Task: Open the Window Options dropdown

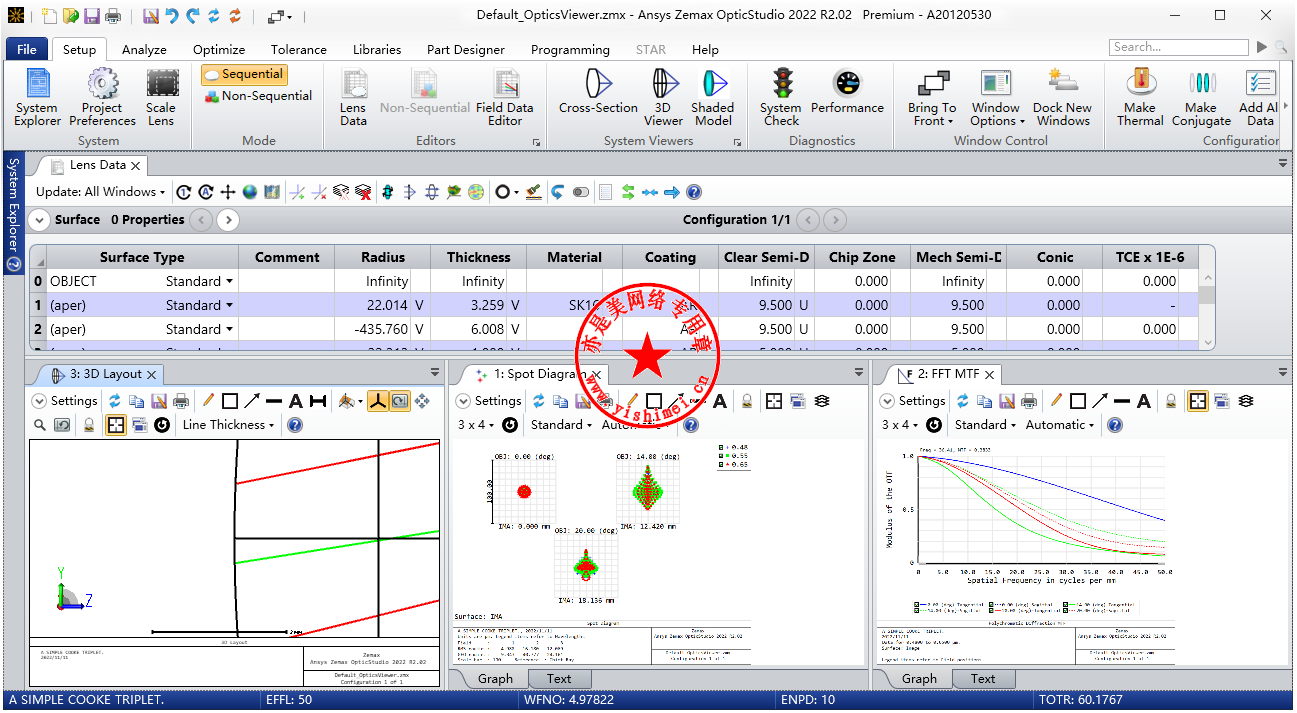Action: pyautogui.click(x=997, y=98)
